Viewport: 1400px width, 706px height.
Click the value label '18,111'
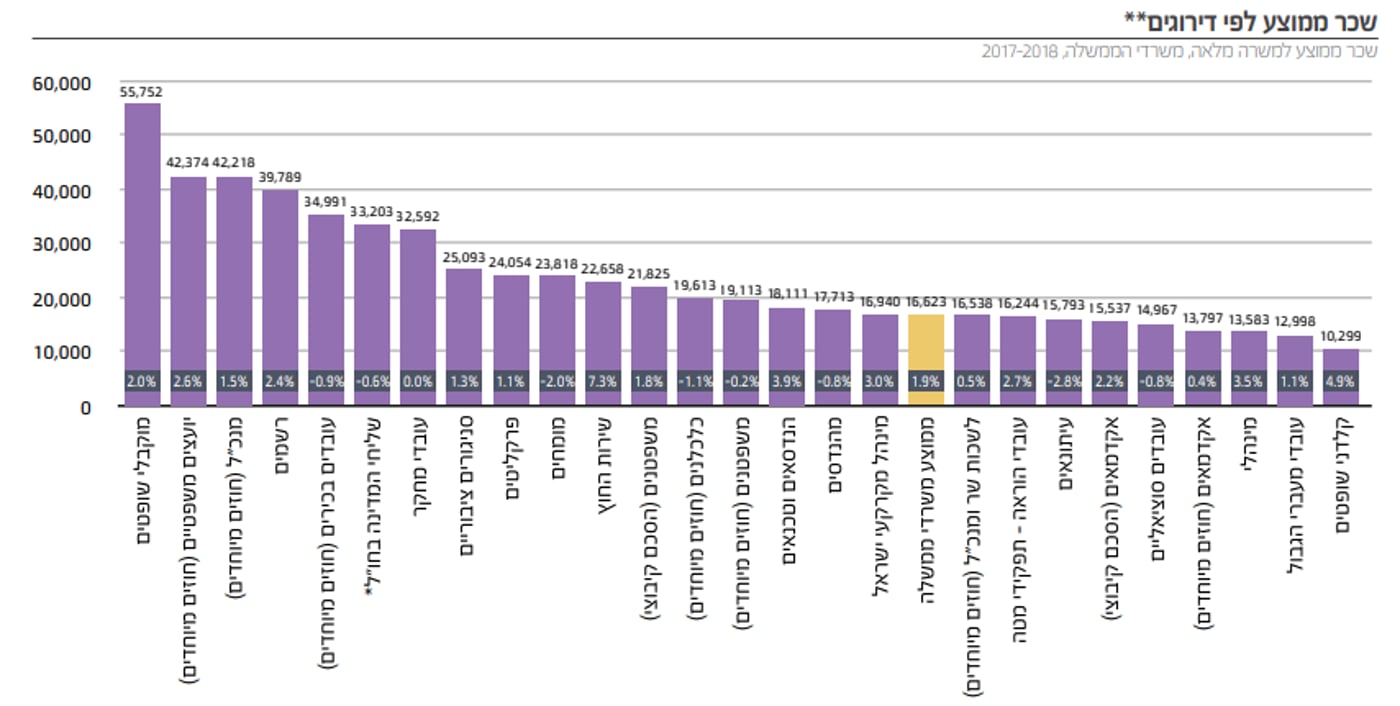tap(787, 295)
